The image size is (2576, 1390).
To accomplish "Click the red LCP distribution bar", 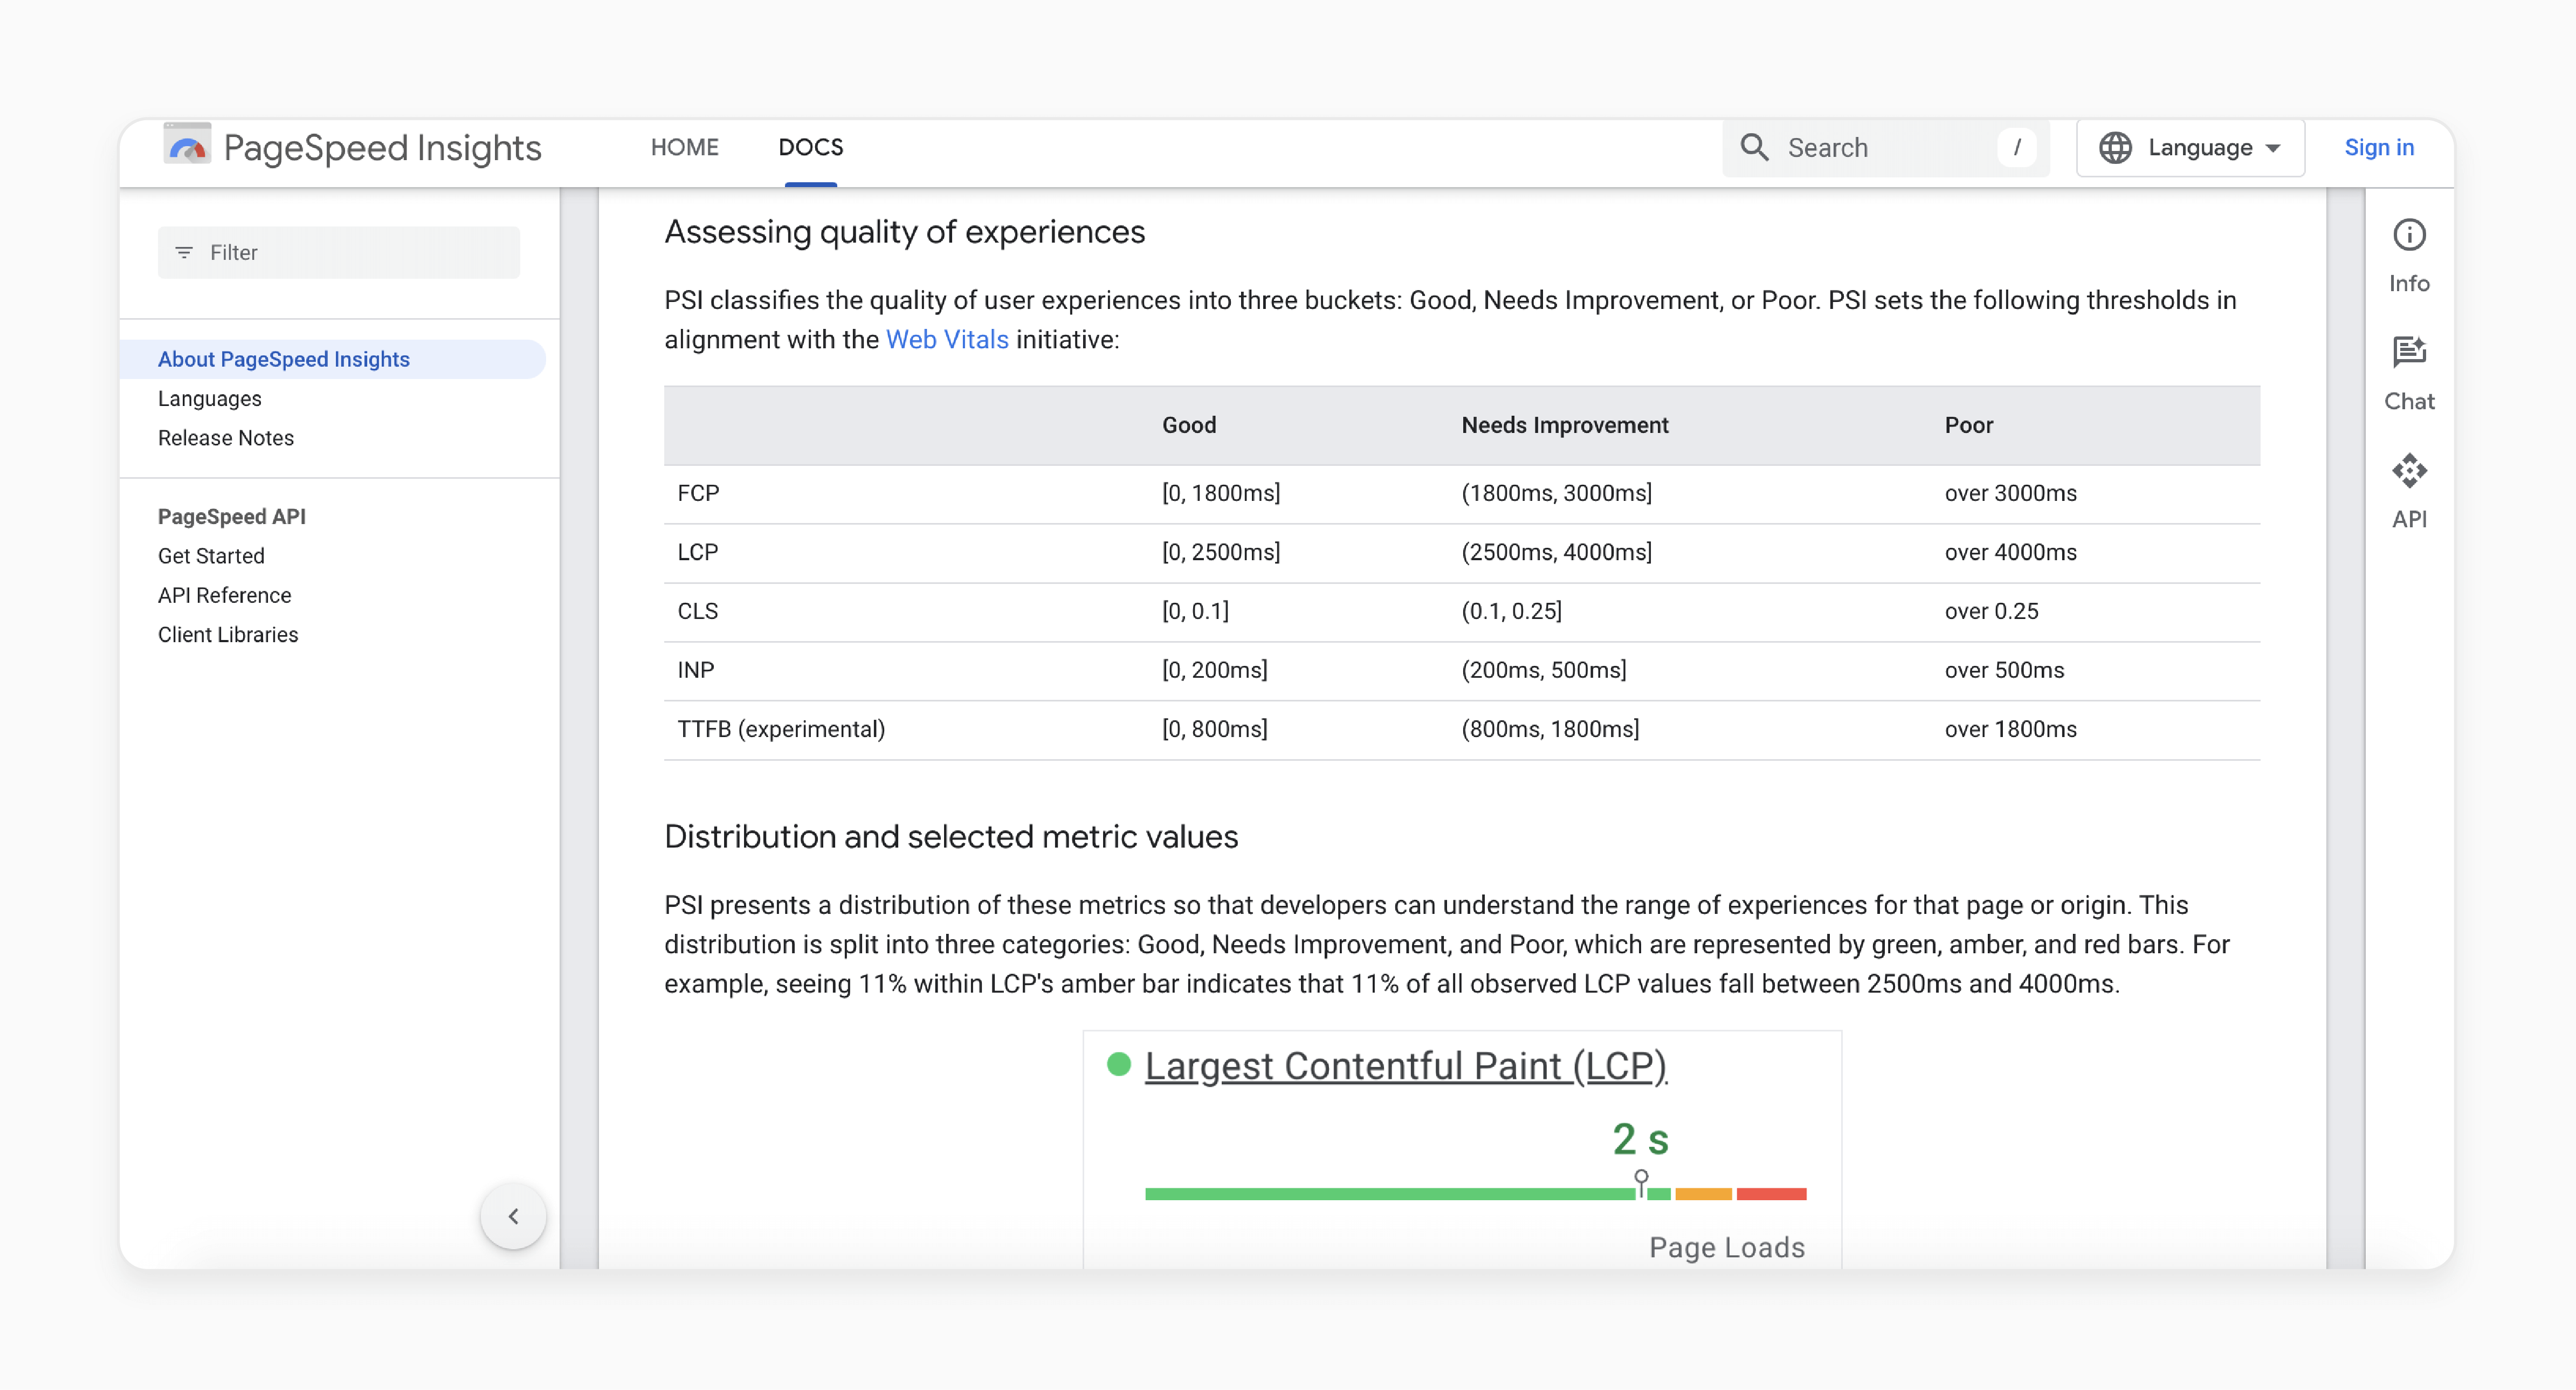I will (1771, 1194).
